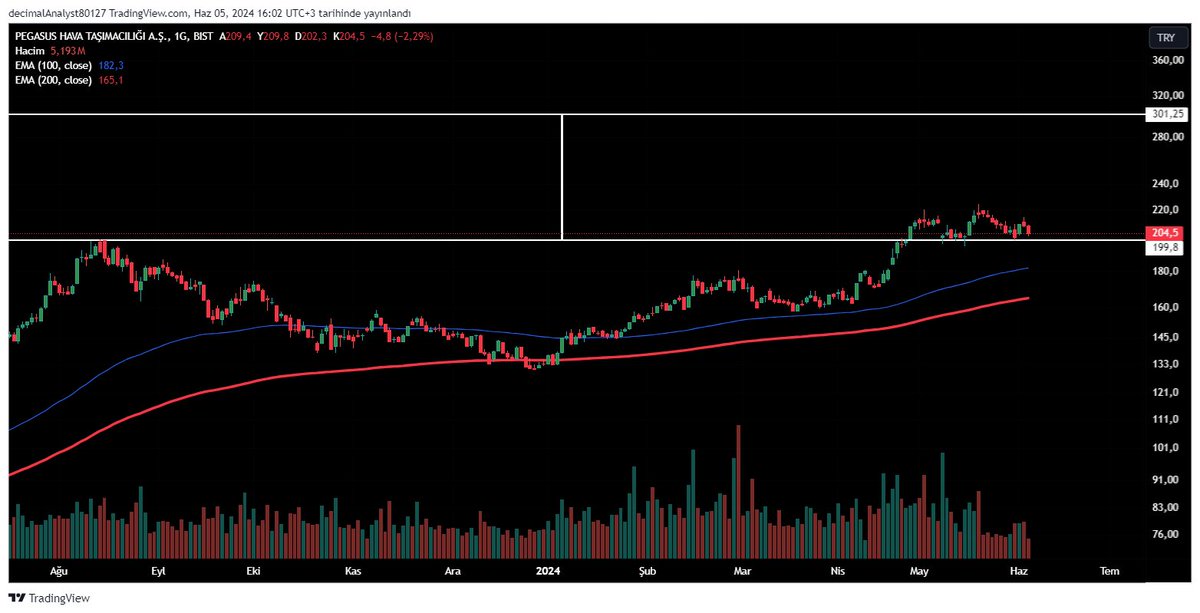1200x613 pixels.
Task: Click the Şub label on the time axis
Action: (648, 571)
